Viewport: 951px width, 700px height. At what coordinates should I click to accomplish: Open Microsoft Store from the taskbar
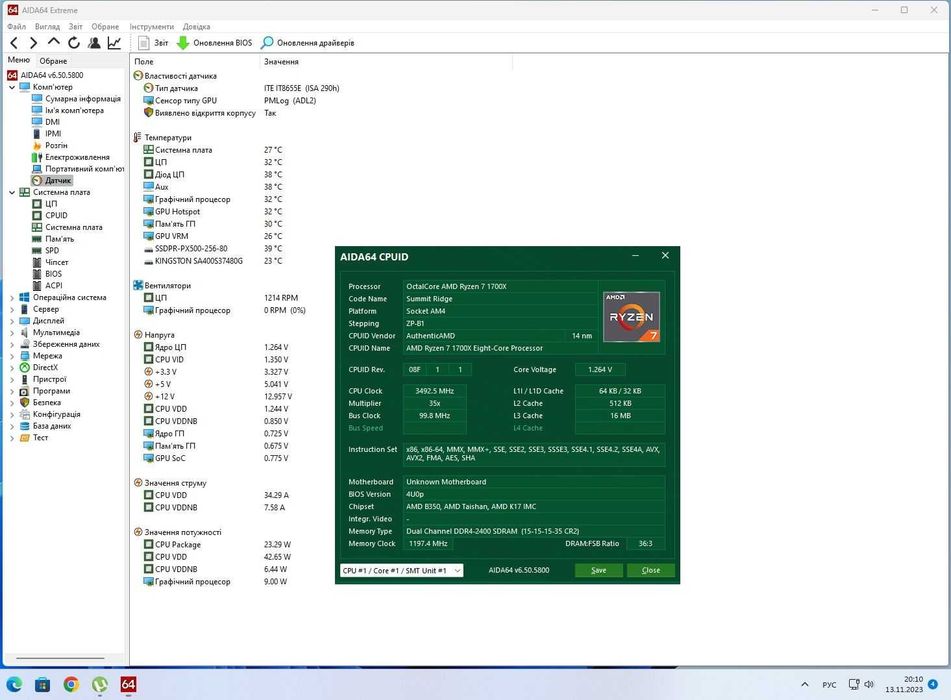pos(42,684)
